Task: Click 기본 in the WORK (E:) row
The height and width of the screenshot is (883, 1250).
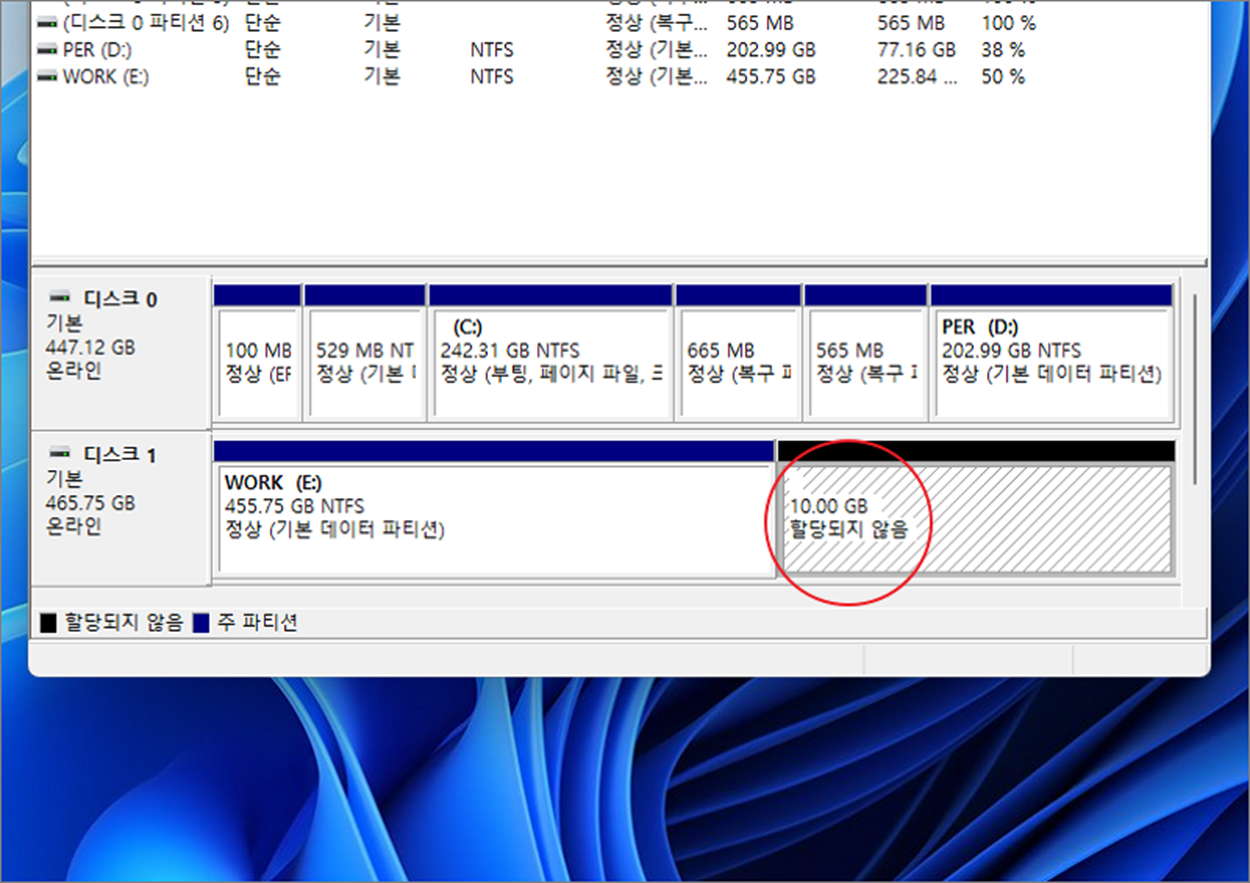Action: point(382,76)
